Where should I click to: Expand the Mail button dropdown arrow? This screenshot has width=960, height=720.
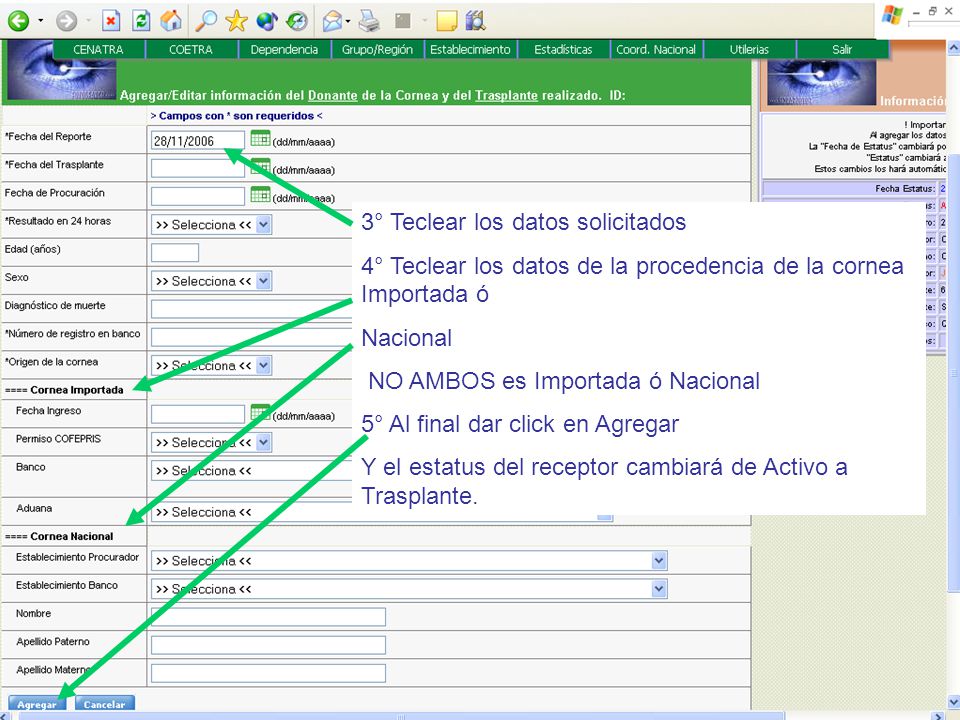[348, 21]
